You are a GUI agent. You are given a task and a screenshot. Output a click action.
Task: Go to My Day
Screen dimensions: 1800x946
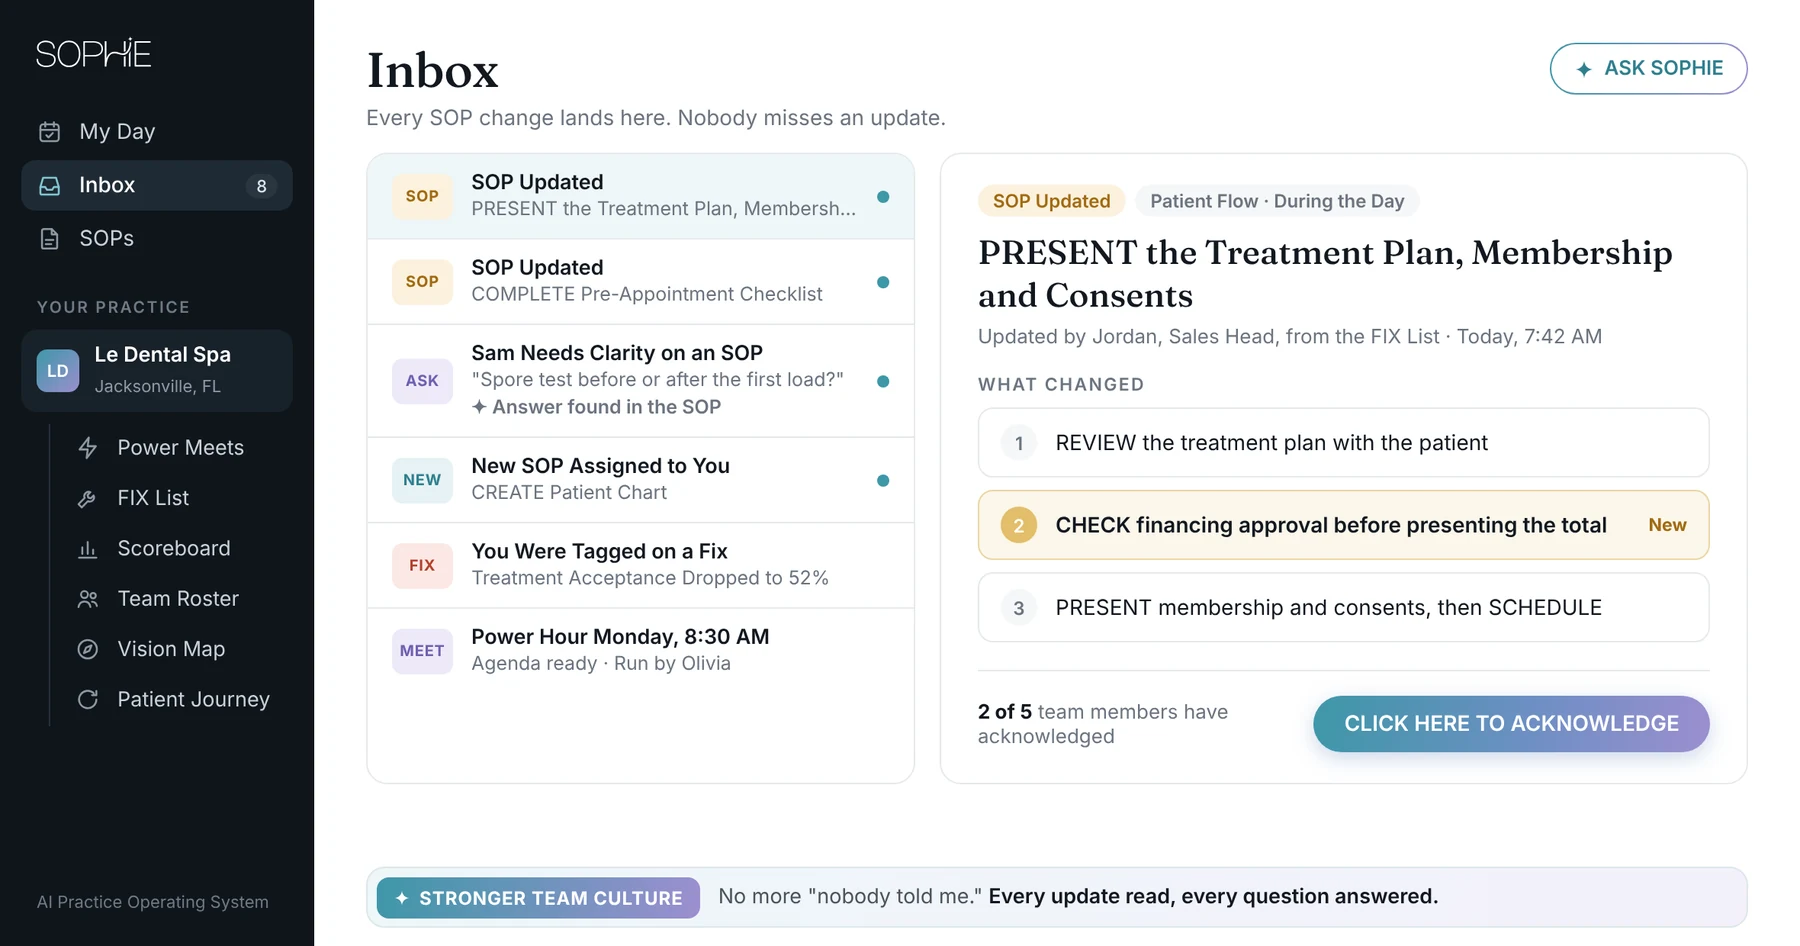(x=157, y=132)
